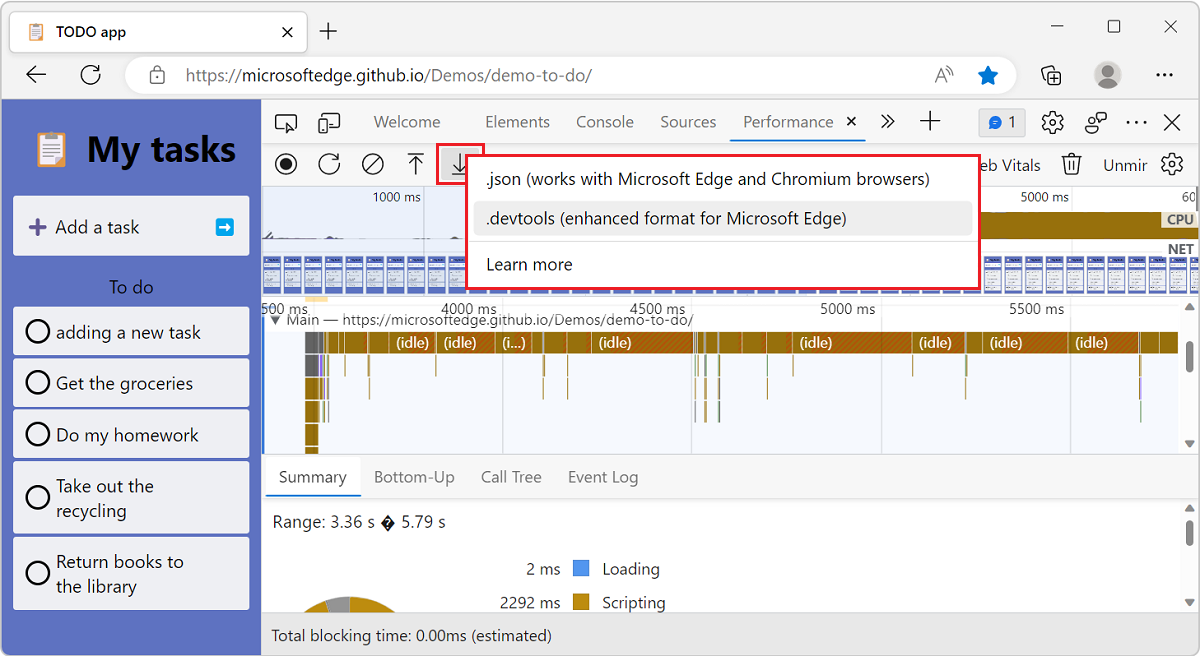
Task: Click the profile avatar icon
Action: click(x=1107, y=75)
